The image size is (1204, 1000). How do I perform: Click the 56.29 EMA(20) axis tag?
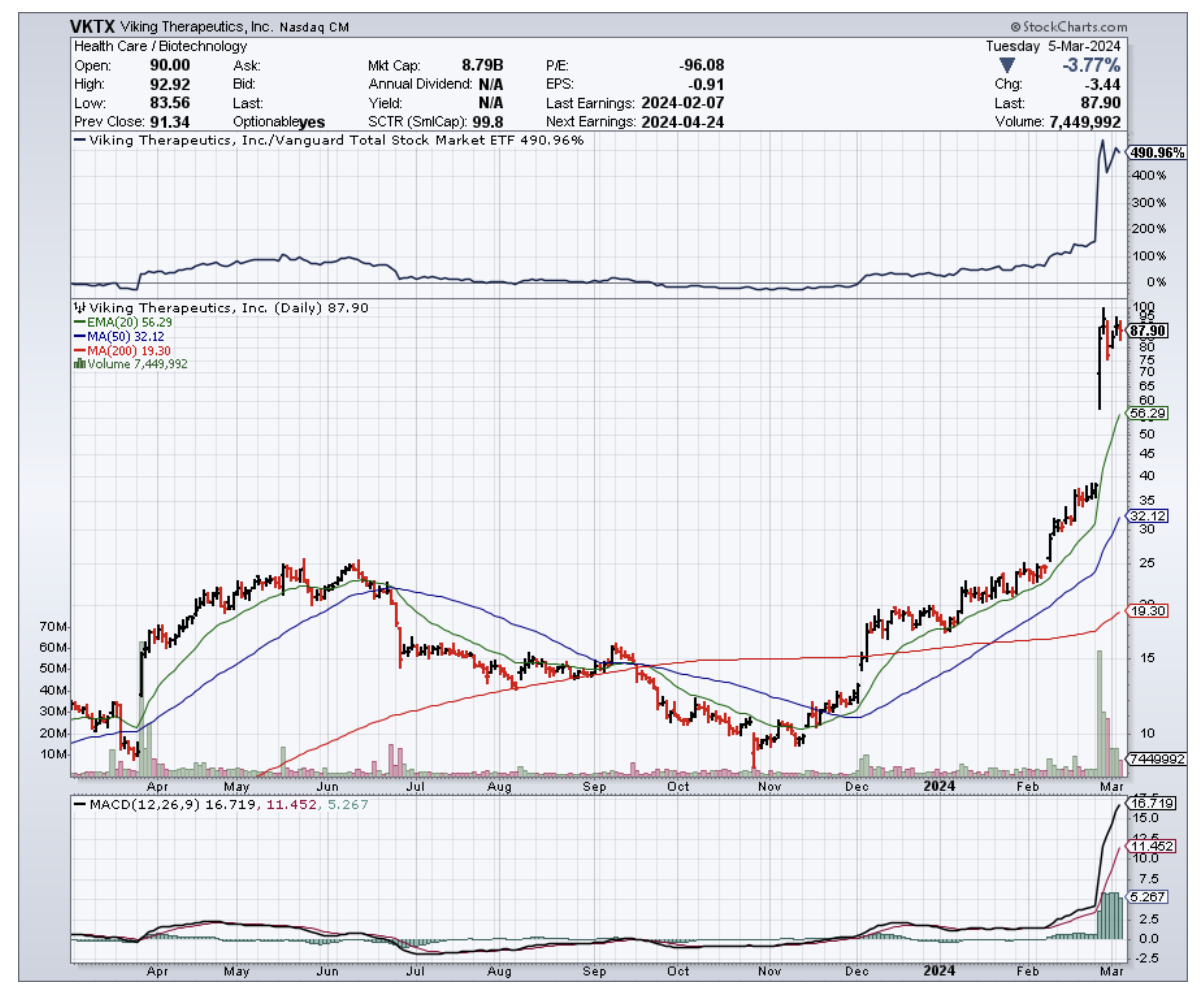point(1143,413)
